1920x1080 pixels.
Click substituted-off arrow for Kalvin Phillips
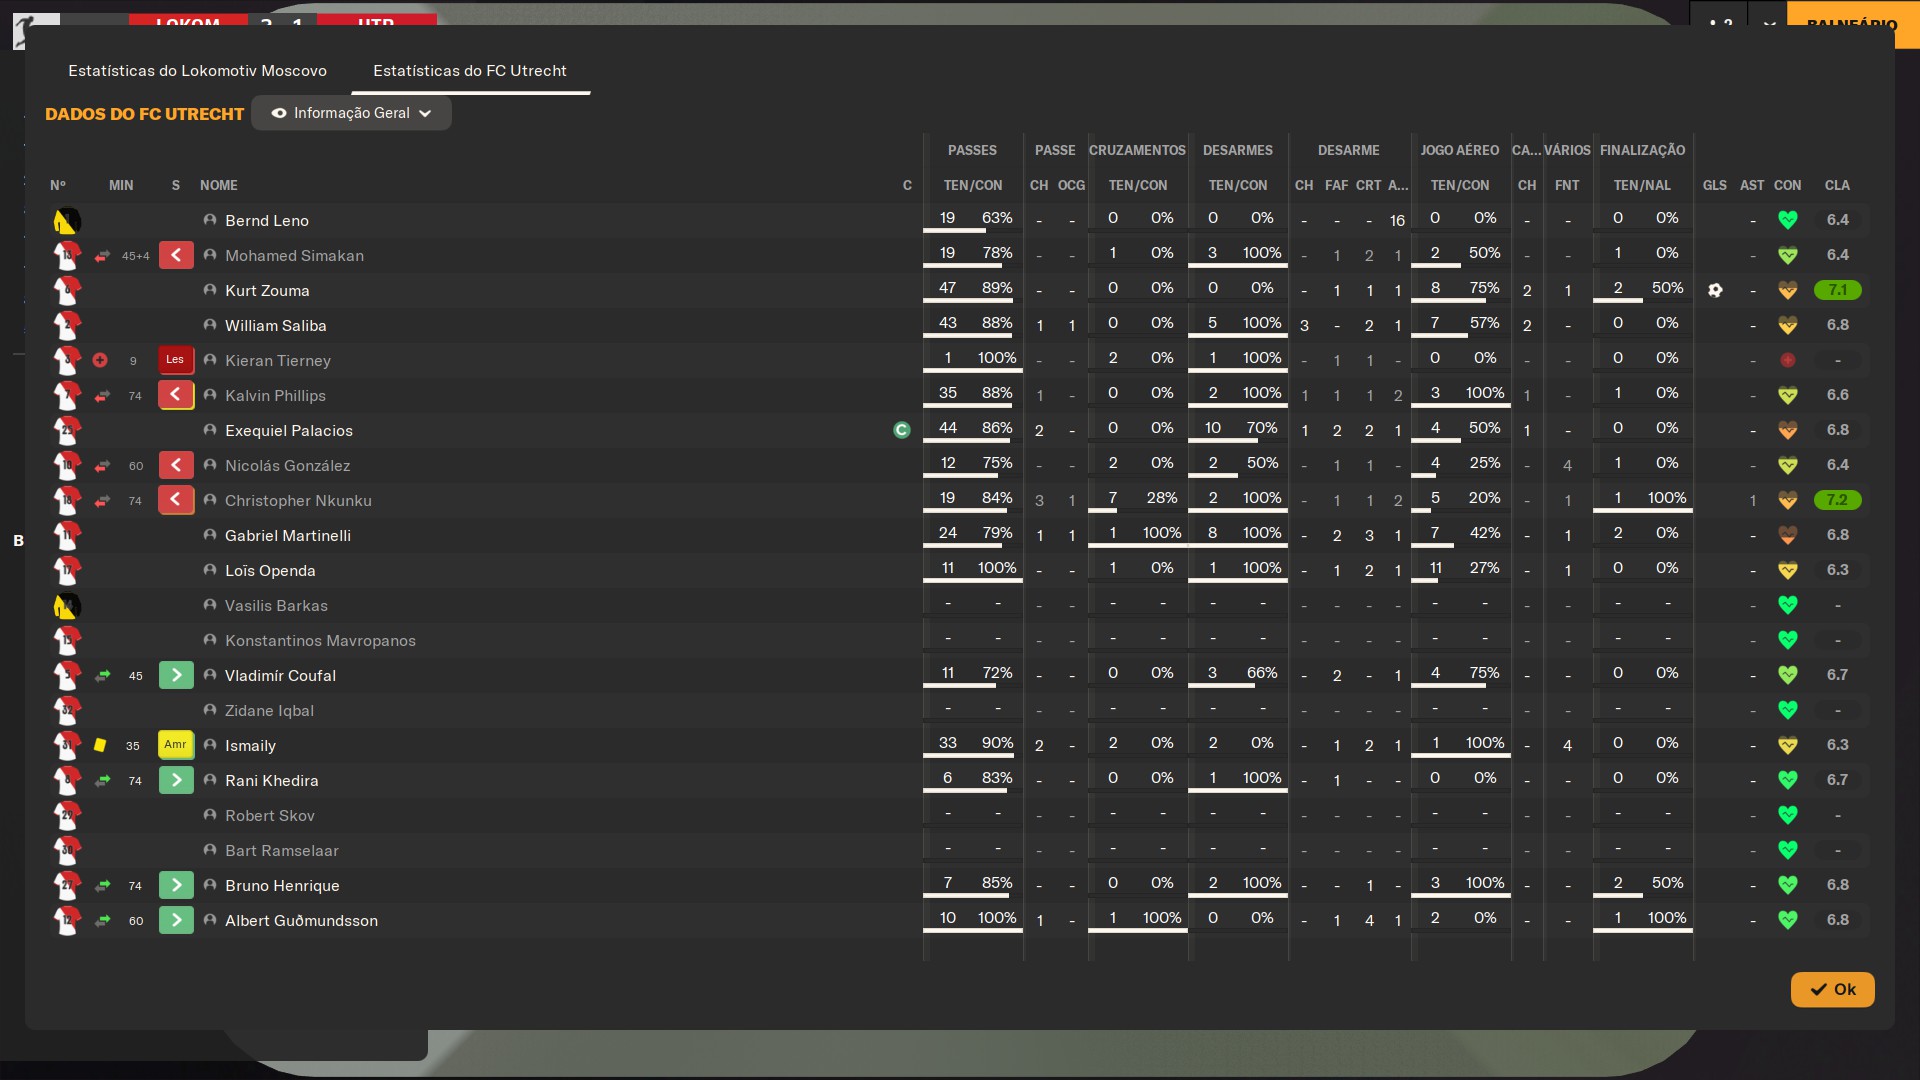tap(176, 395)
